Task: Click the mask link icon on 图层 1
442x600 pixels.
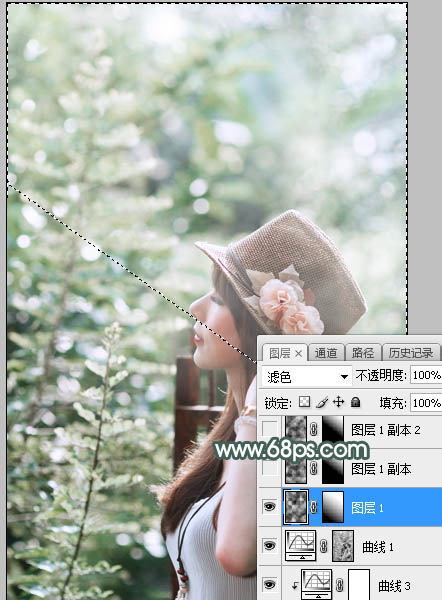Action: (x=314, y=507)
